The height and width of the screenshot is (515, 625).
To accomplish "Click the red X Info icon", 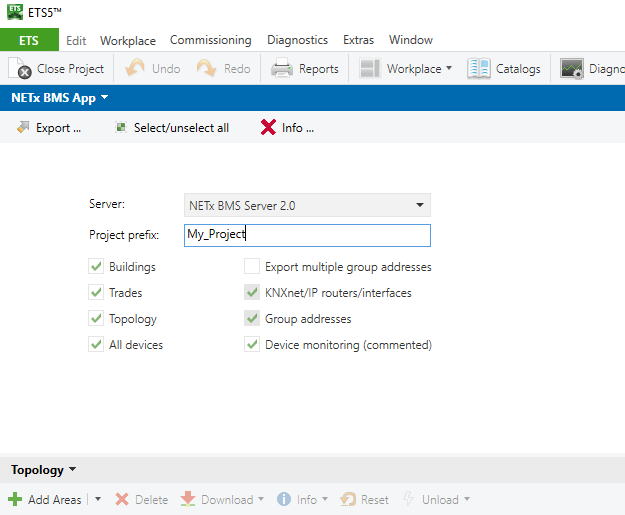I will [268, 127].
